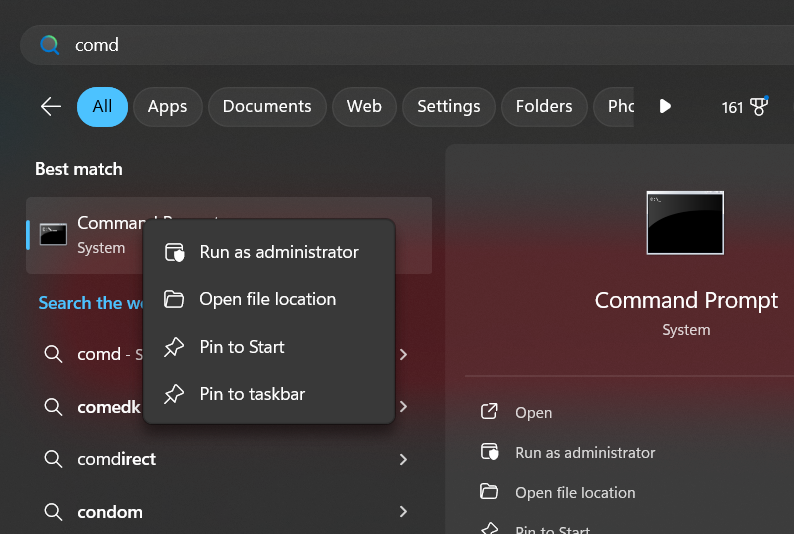Open the rewards trophy icon showing 161
The image size is (794, 534).
[x=758, y=106]
